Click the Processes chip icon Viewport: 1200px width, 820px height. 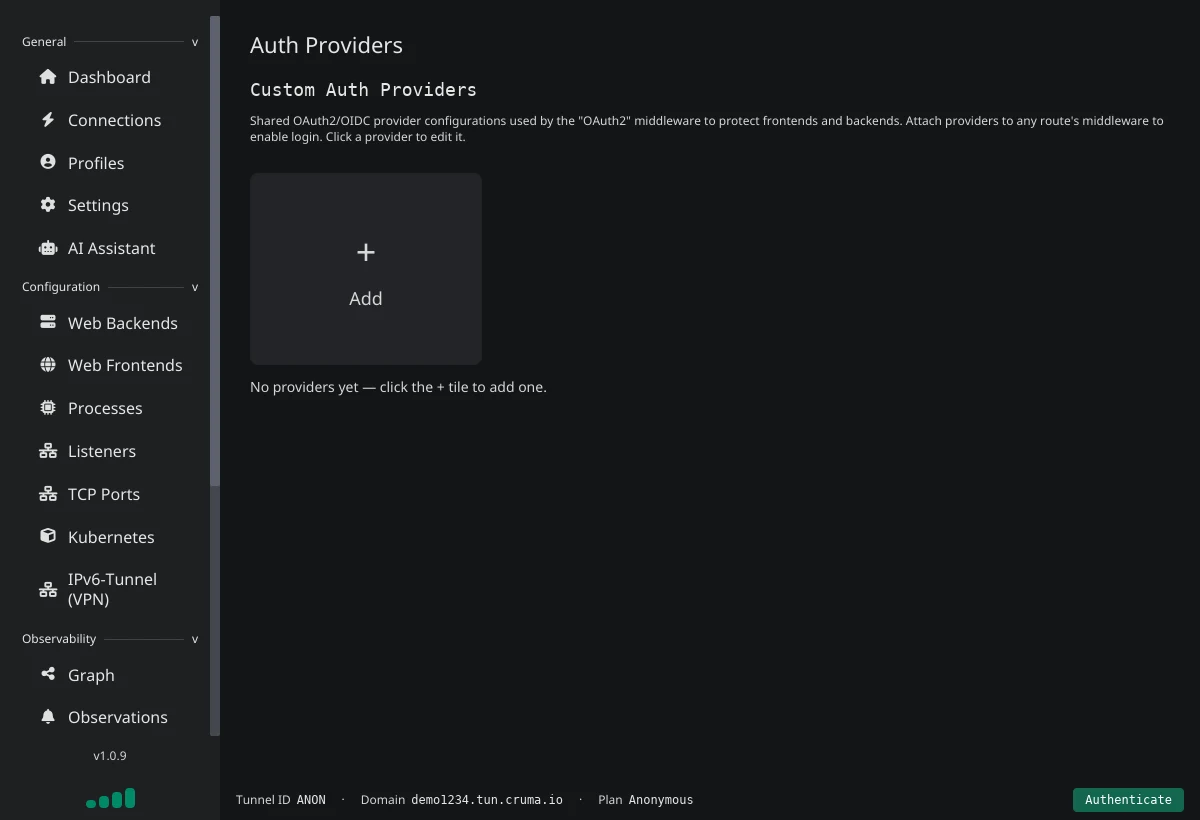tap(48, 408)
